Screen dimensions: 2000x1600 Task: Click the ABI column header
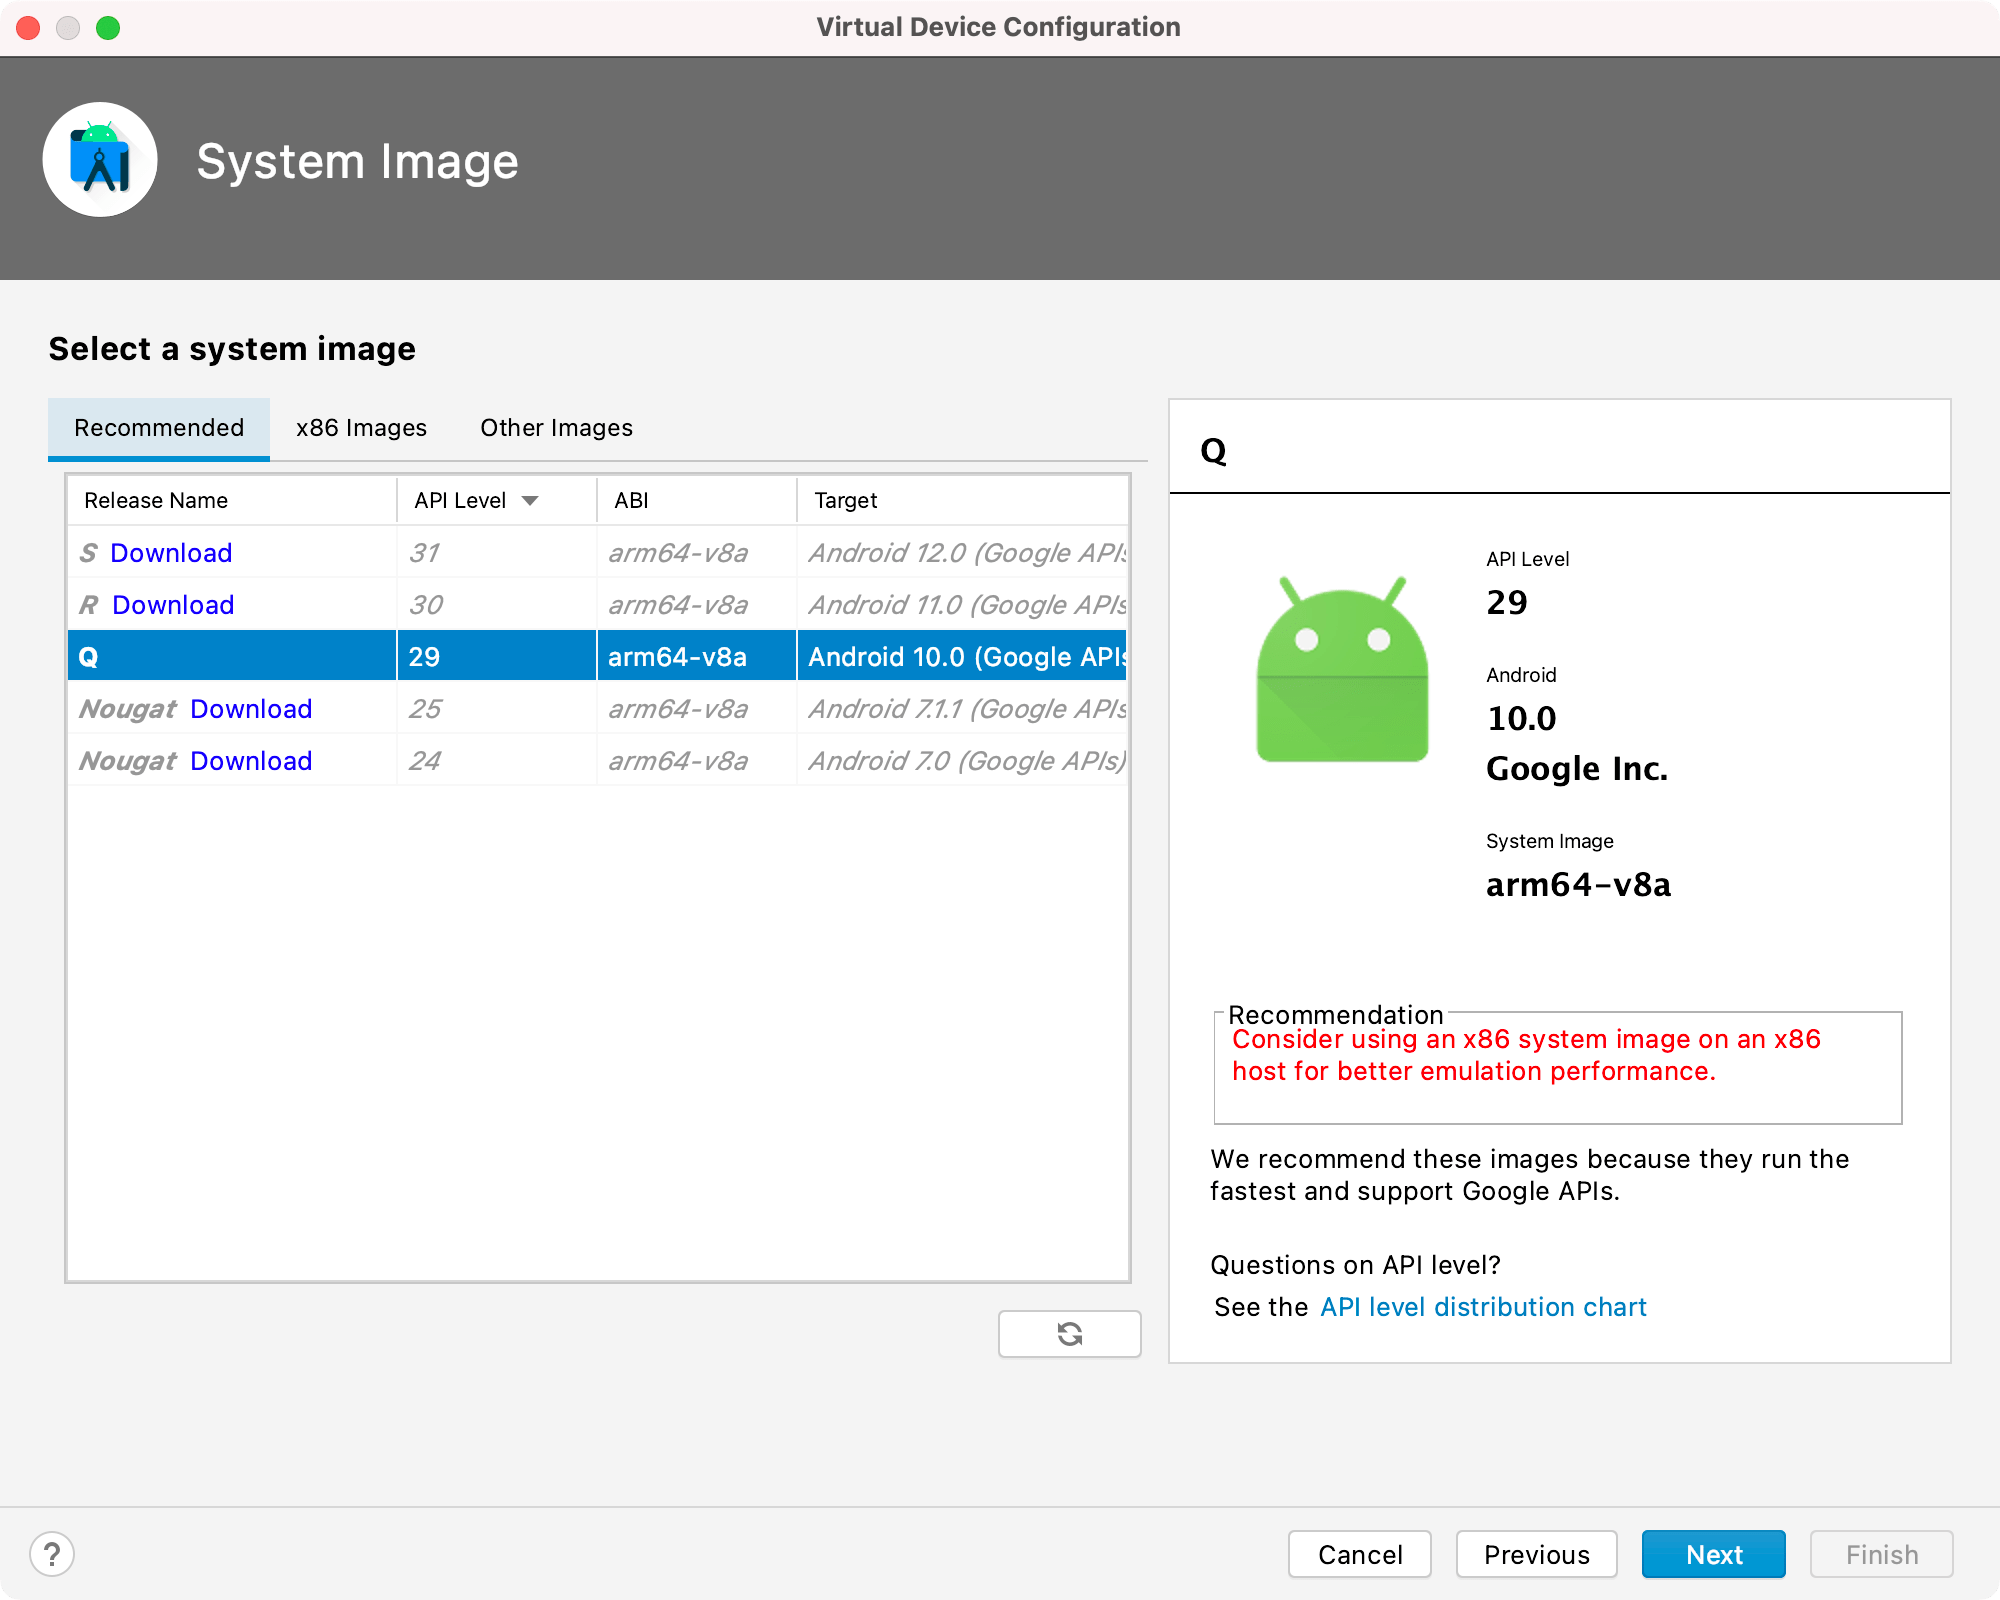[632, 500]
